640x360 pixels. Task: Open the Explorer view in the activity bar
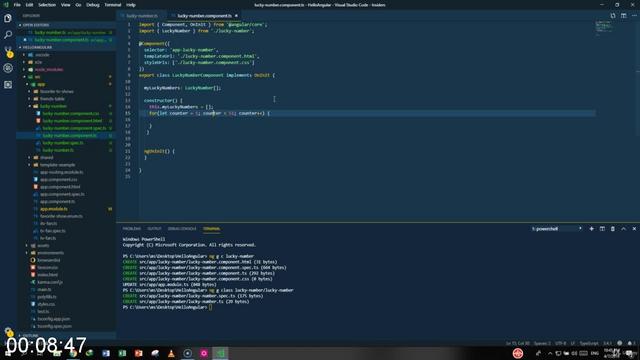point(8,18)
